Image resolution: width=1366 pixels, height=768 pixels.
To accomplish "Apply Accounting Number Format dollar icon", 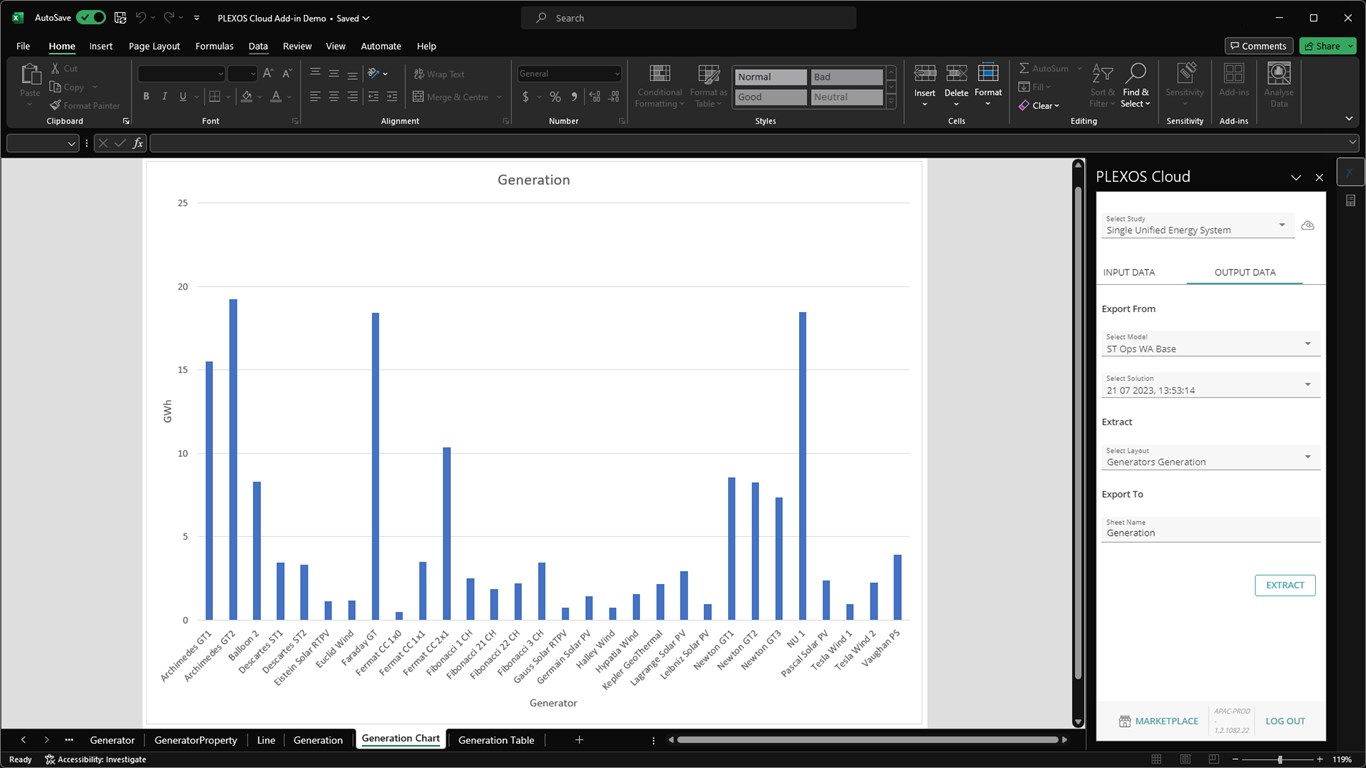I will (x=526, y=97).
